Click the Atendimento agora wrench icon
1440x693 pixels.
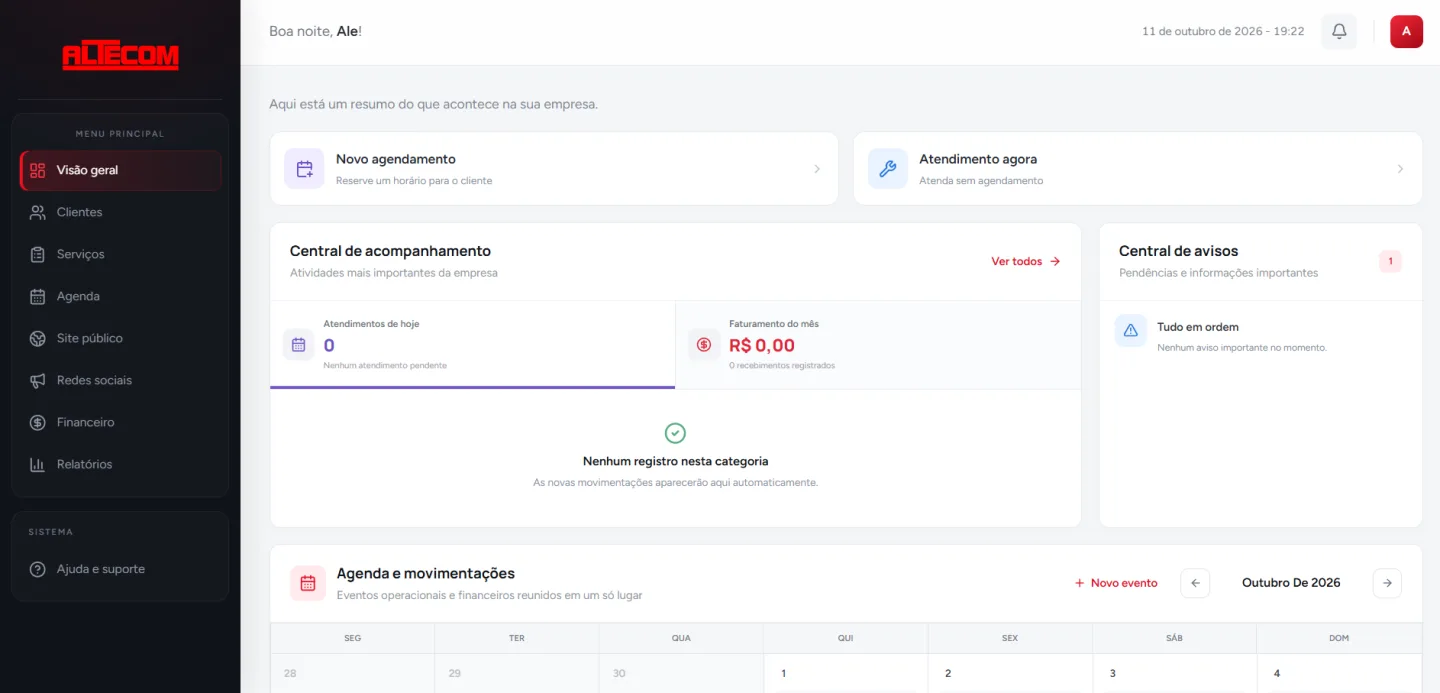click(x=887, y=168)
